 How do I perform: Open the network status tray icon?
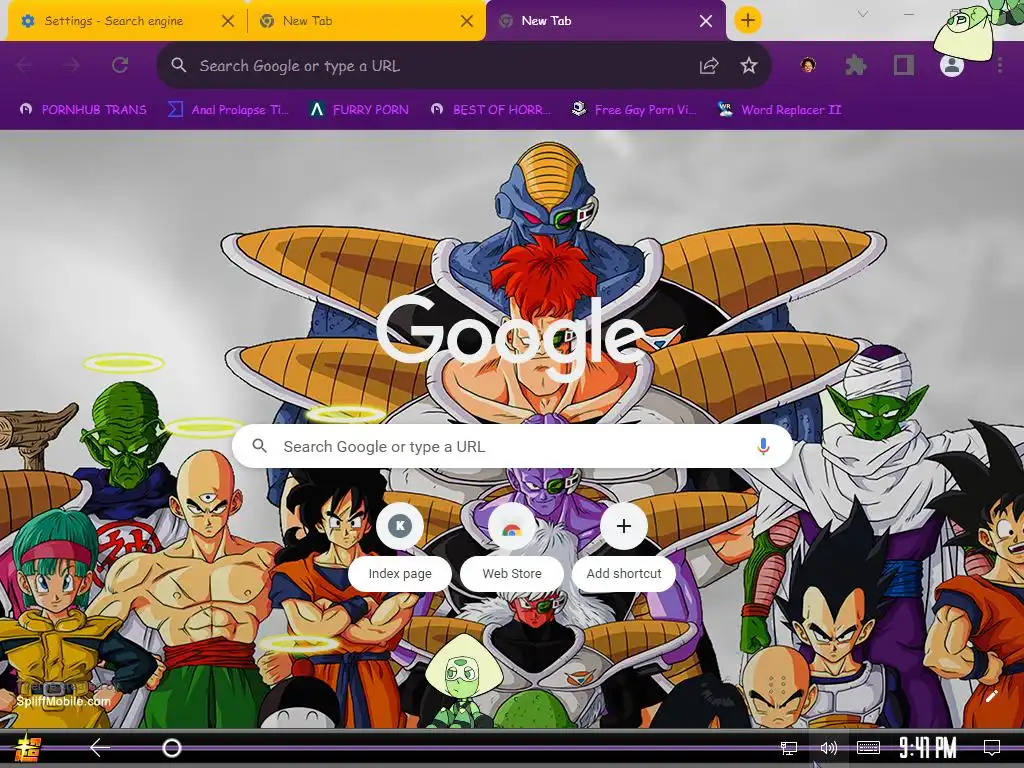pyautogui.click(x=789, y=748)
